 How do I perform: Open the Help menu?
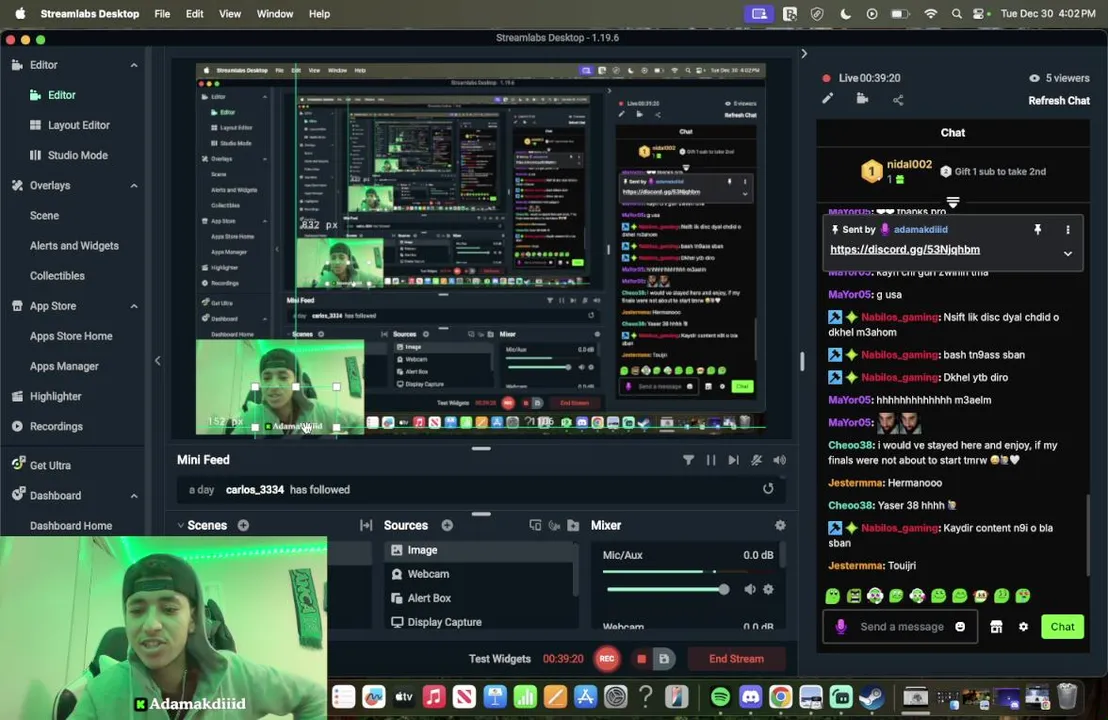click(319, 13)
